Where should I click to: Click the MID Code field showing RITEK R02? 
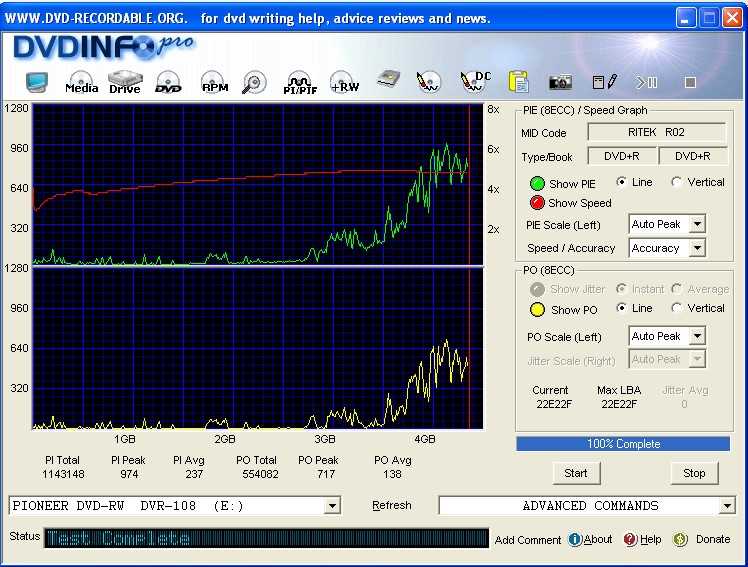point(656,132)
